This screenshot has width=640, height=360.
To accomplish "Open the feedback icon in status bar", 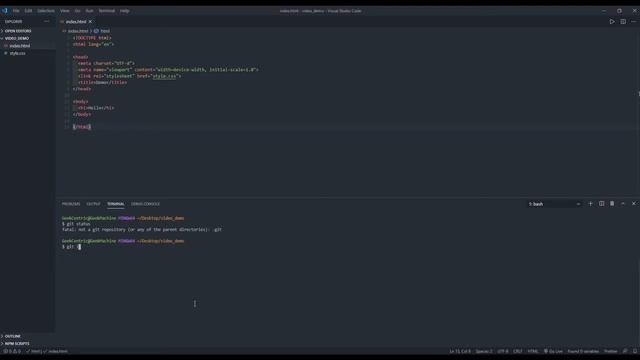I will [x=625, y=351].
